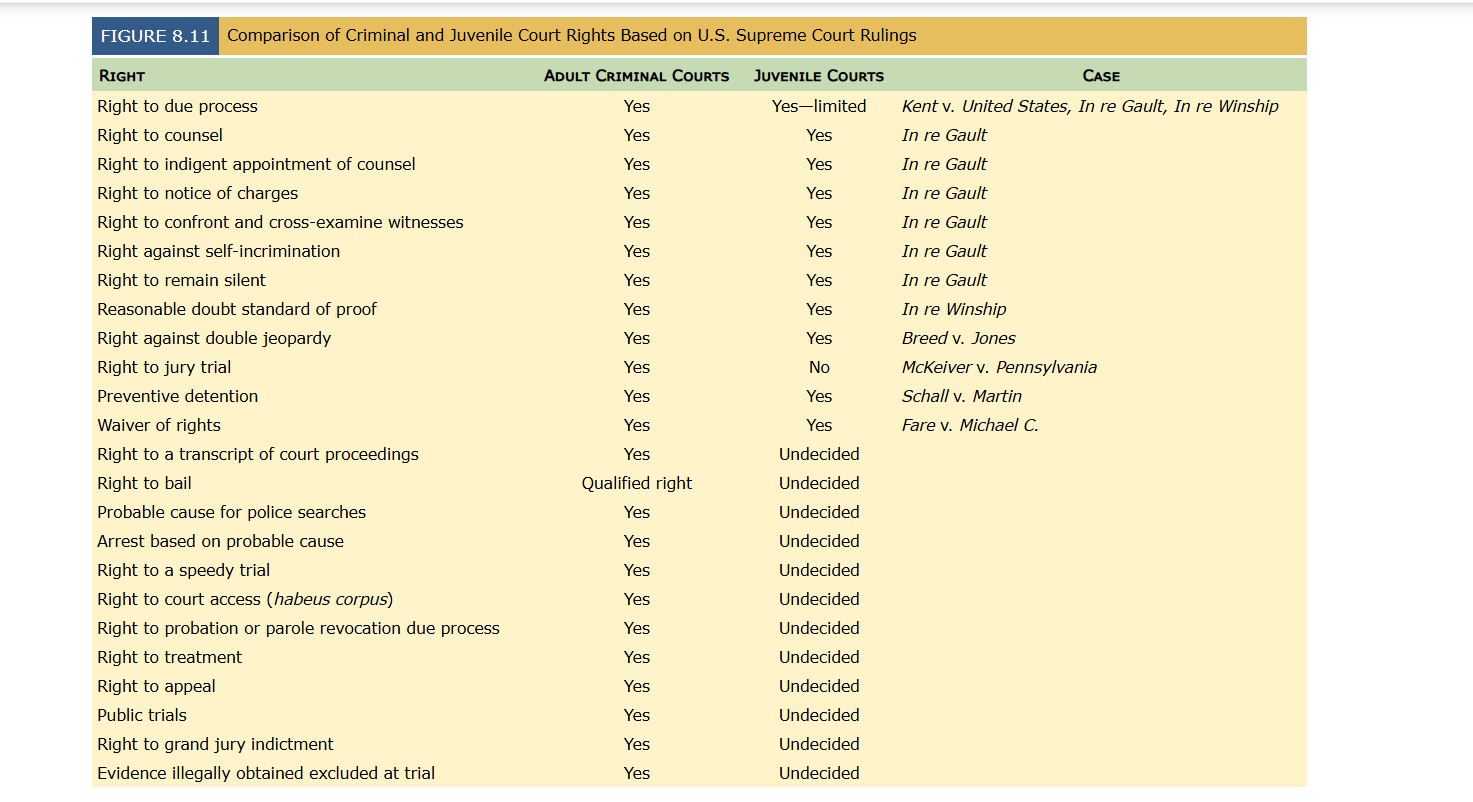1473x802 pixels.
Task: Click Right to court access habeus corpus row
Action: pos(699,599)
